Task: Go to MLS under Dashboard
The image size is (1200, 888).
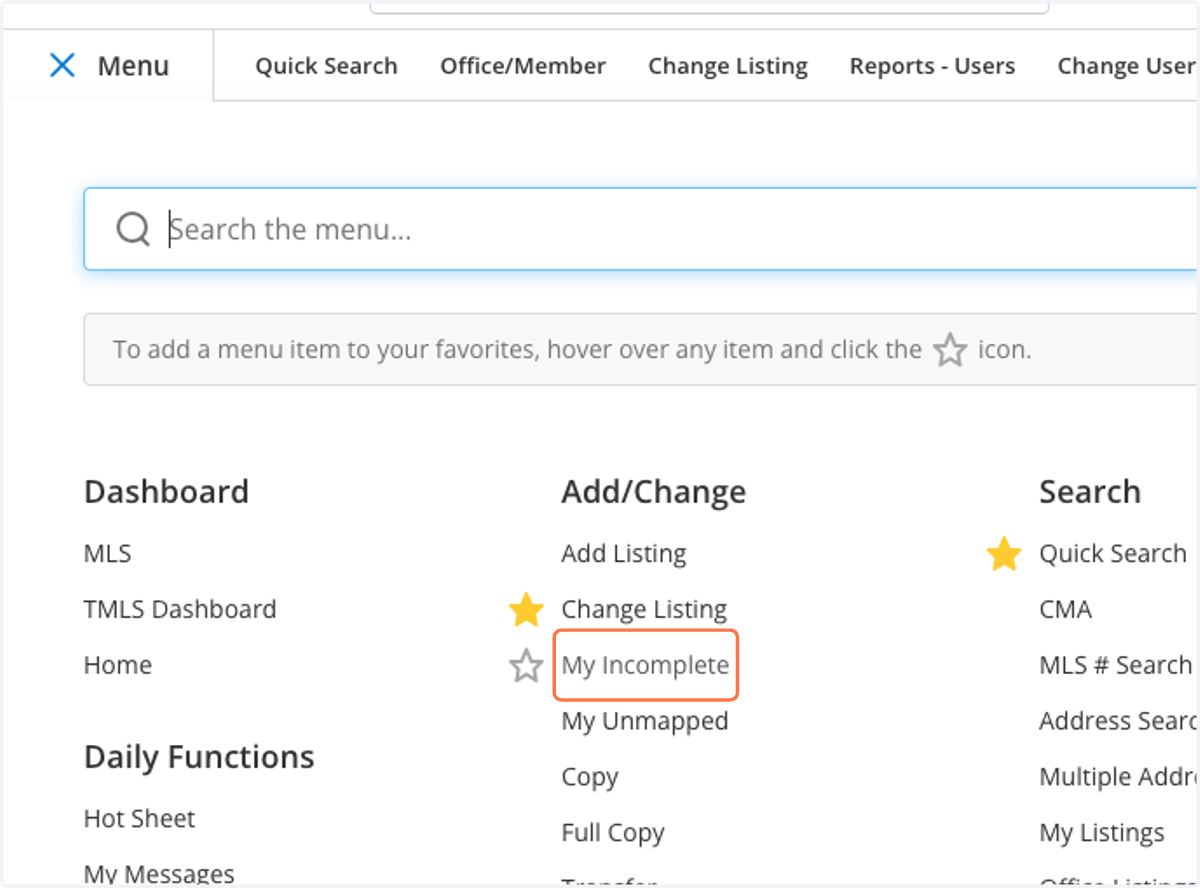Action: click(107, 553)
